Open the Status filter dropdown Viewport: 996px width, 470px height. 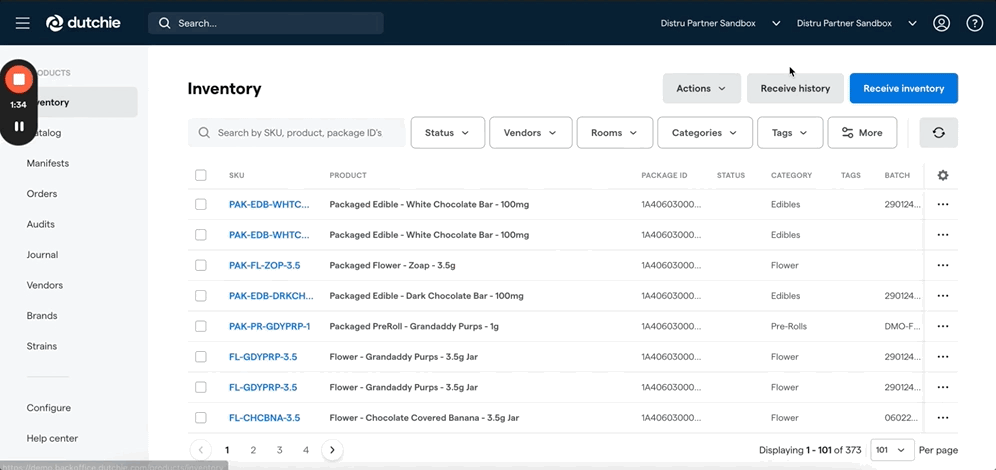tap(447, 133)
